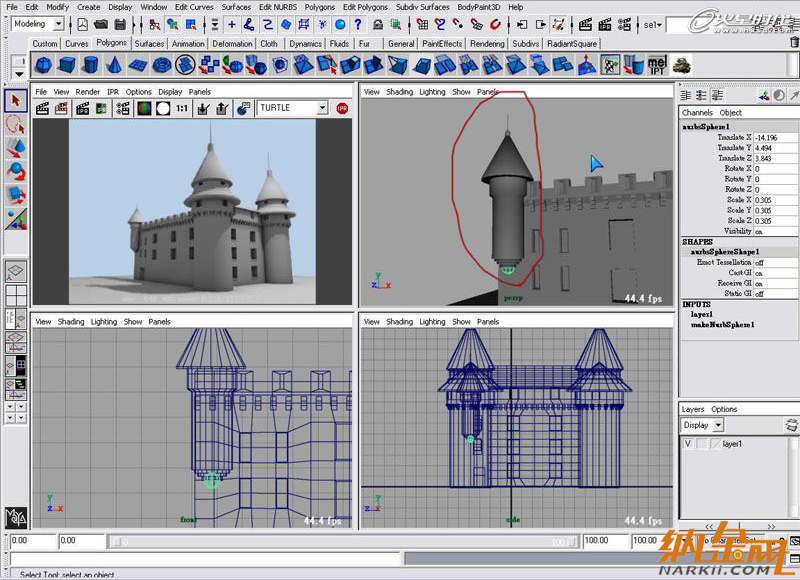Image resolution: width=800 pixels, height=580 pixels.
Task: Click the 1:1 real size icon
Action: pos(182,108)
